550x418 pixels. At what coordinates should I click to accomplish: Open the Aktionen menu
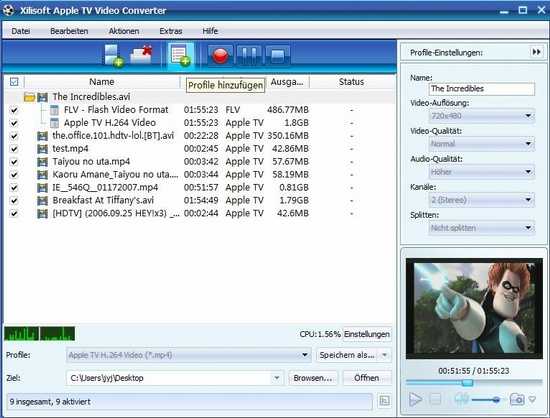[124, 31]
